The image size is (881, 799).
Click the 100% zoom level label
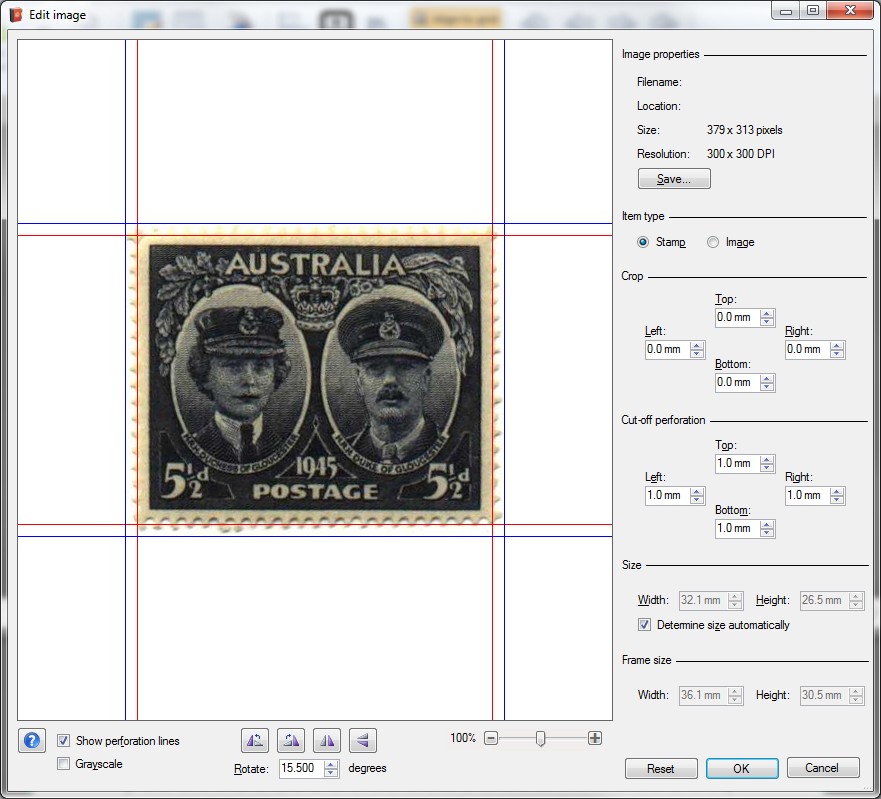pos(462,738)
